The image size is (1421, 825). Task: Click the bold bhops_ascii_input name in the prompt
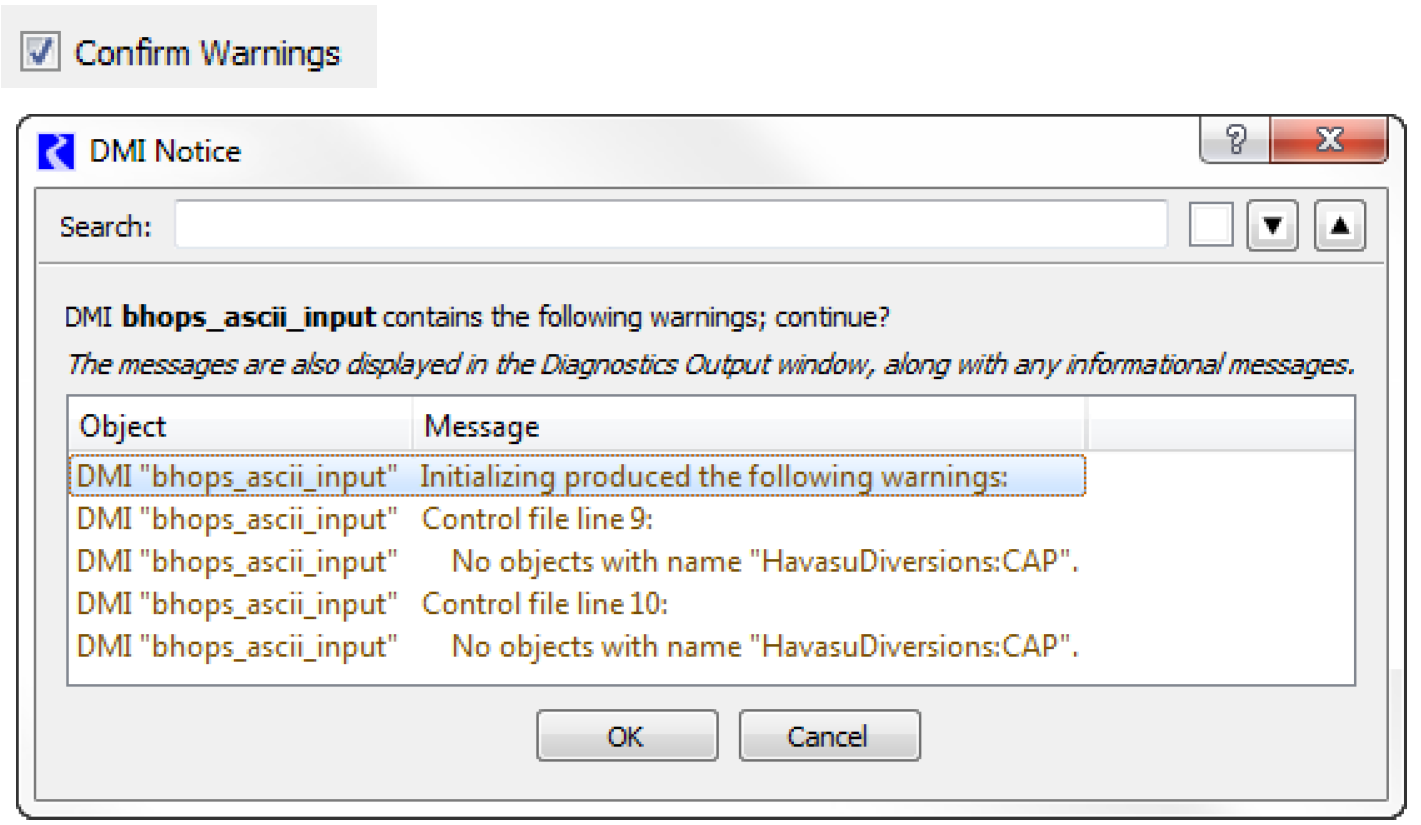point(249,318)
